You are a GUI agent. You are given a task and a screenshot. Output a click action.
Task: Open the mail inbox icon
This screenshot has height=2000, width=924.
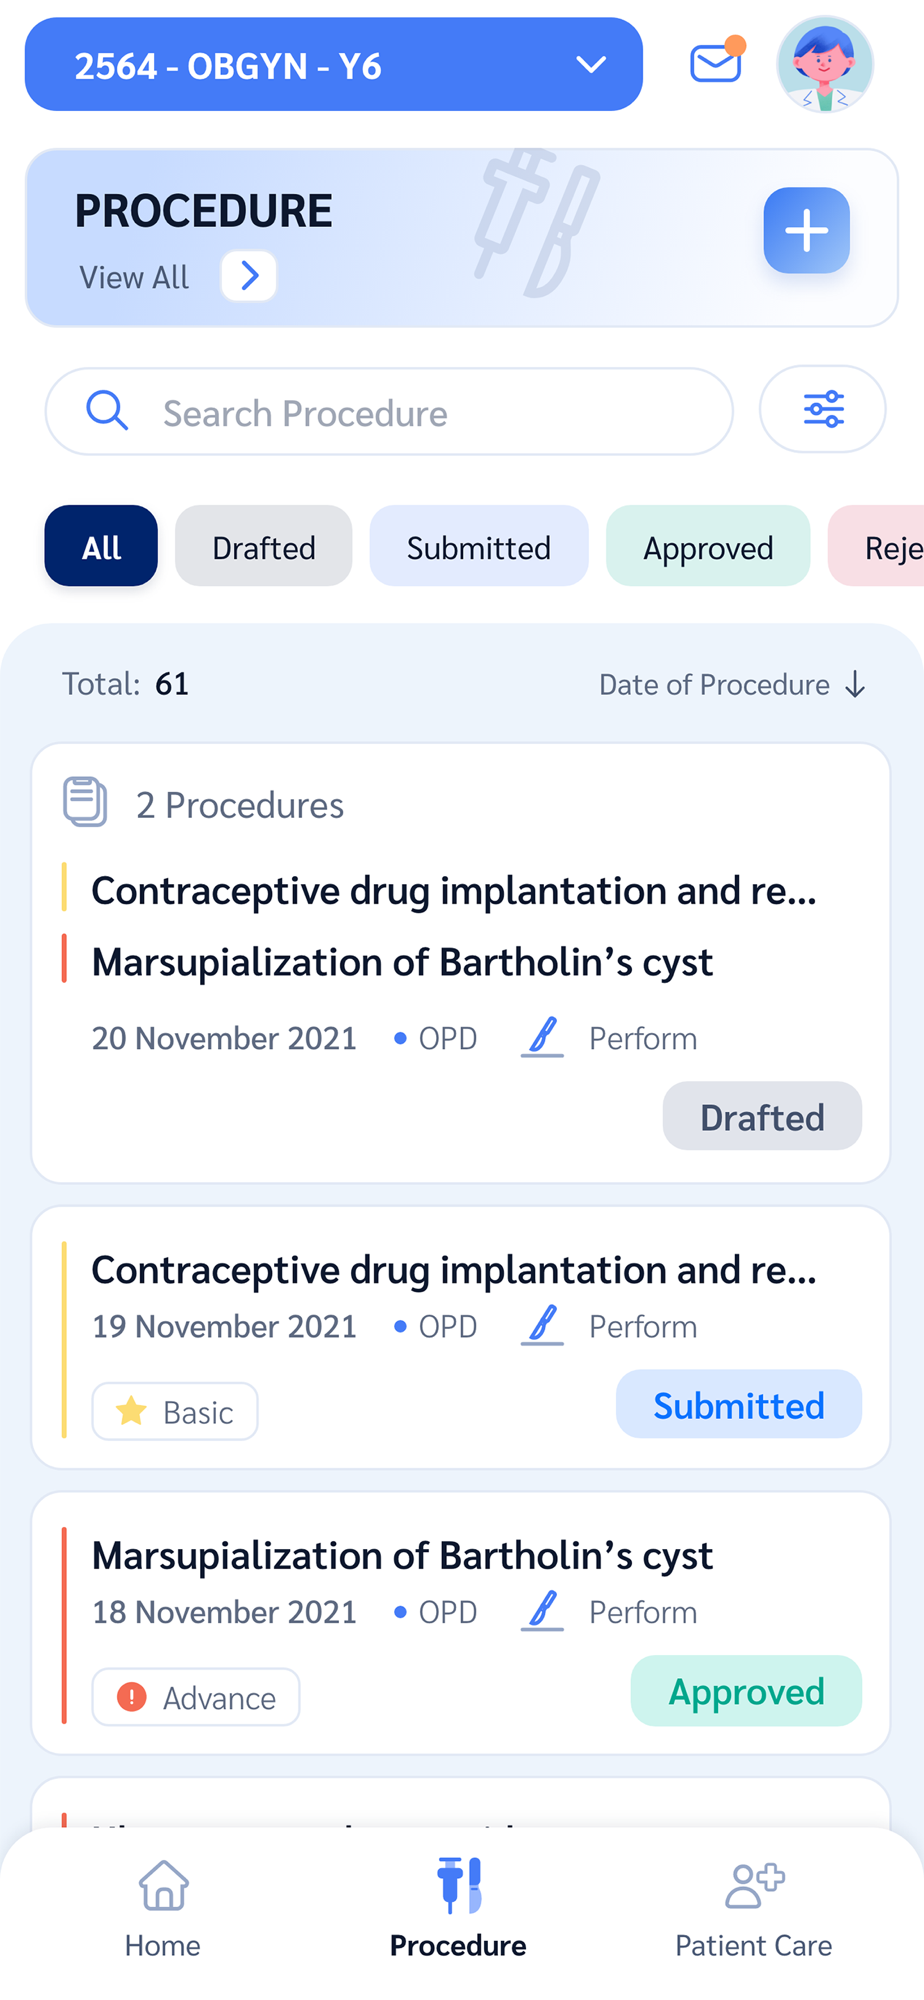click(x=716, y=64)
